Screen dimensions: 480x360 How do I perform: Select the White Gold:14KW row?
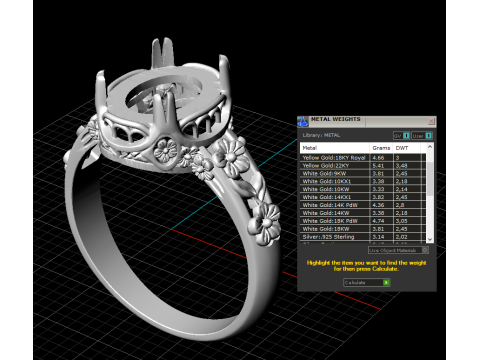point(363,213)
